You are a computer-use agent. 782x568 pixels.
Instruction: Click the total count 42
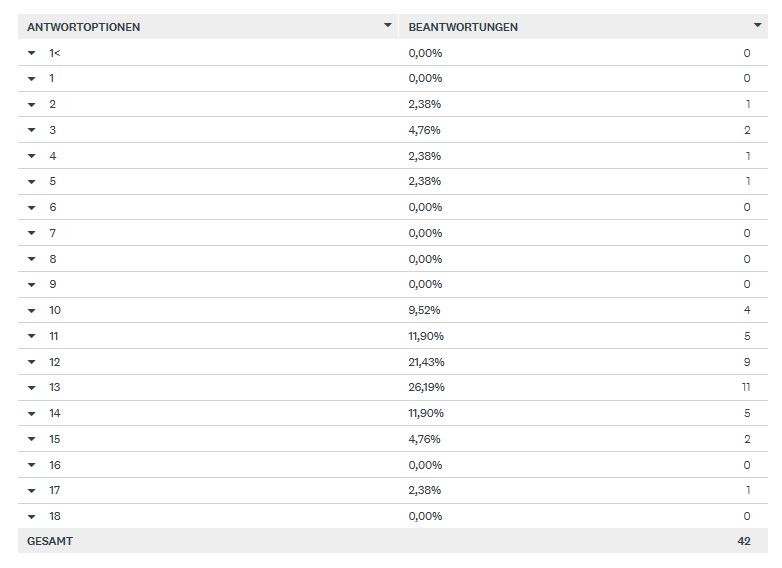pyautogui.click(x=743, y=541)
